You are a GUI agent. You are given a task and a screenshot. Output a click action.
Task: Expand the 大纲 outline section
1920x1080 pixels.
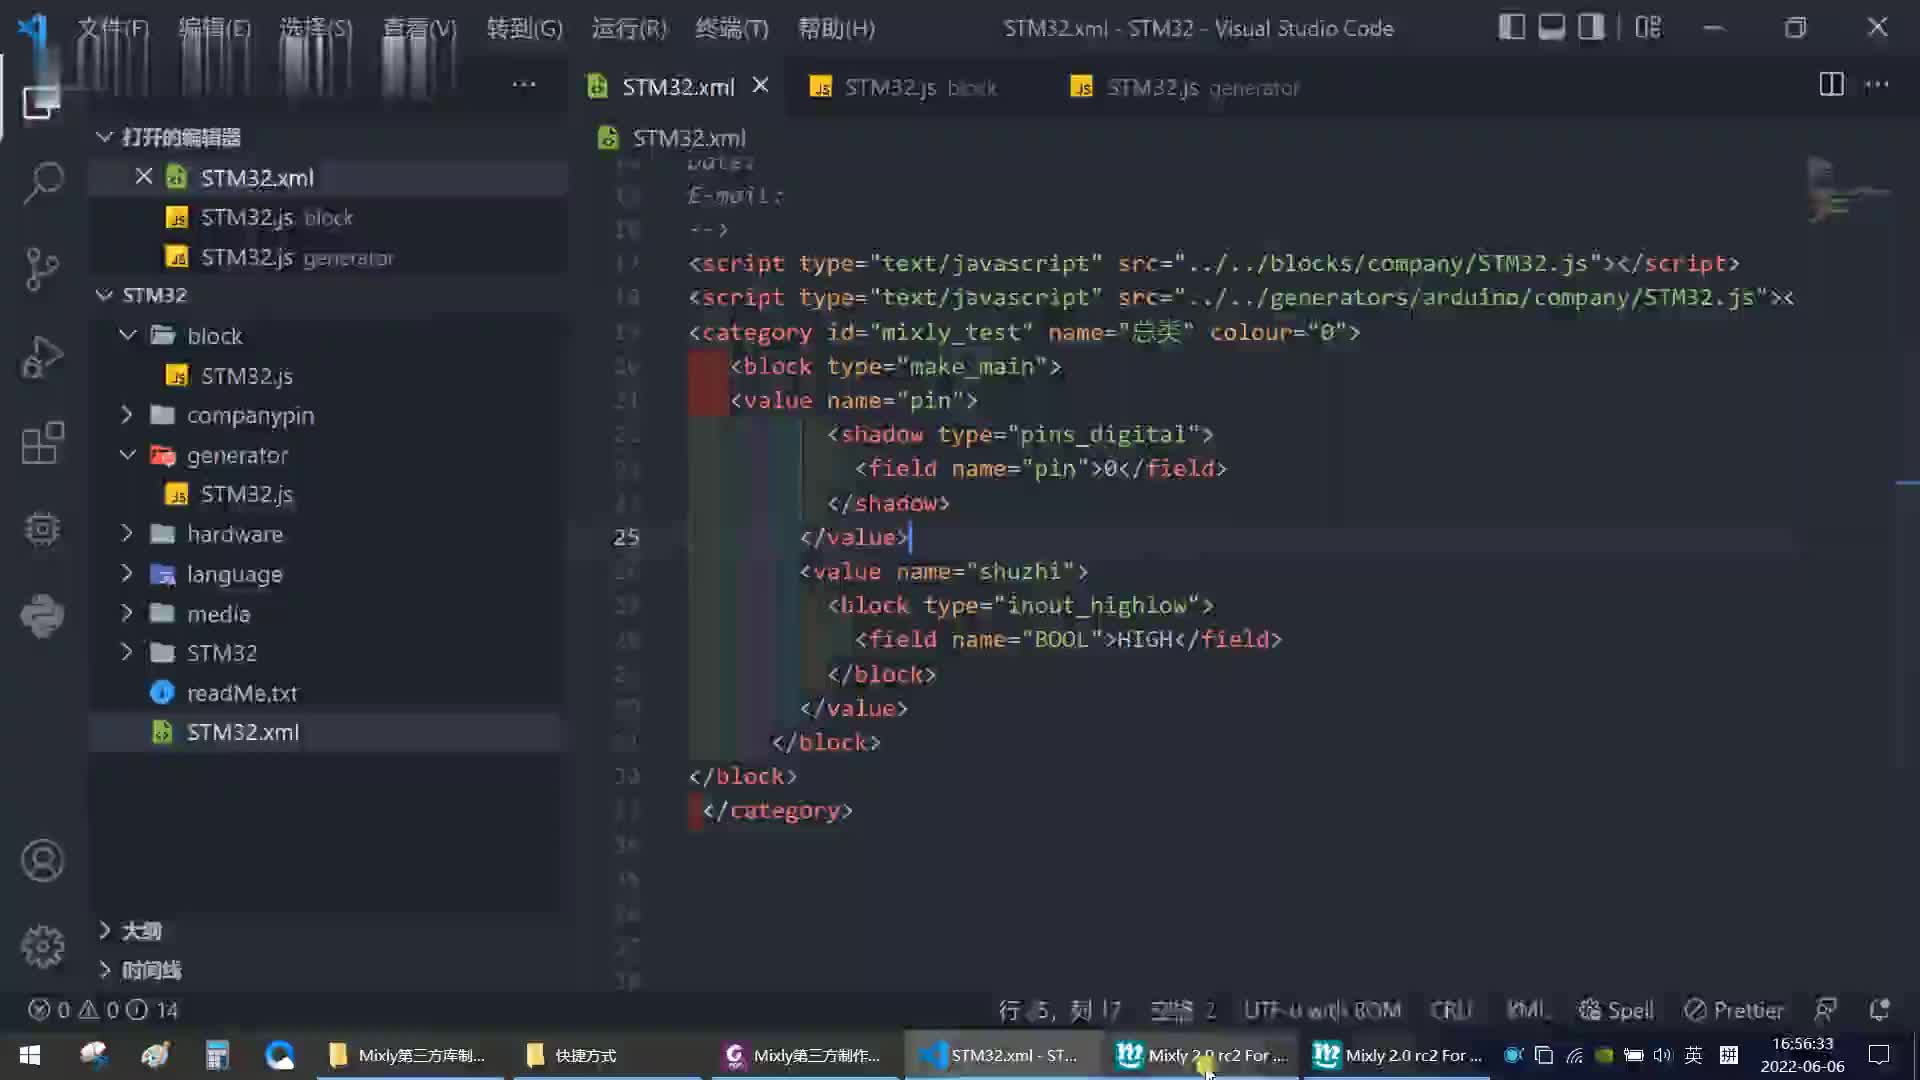tap(104, 931)
